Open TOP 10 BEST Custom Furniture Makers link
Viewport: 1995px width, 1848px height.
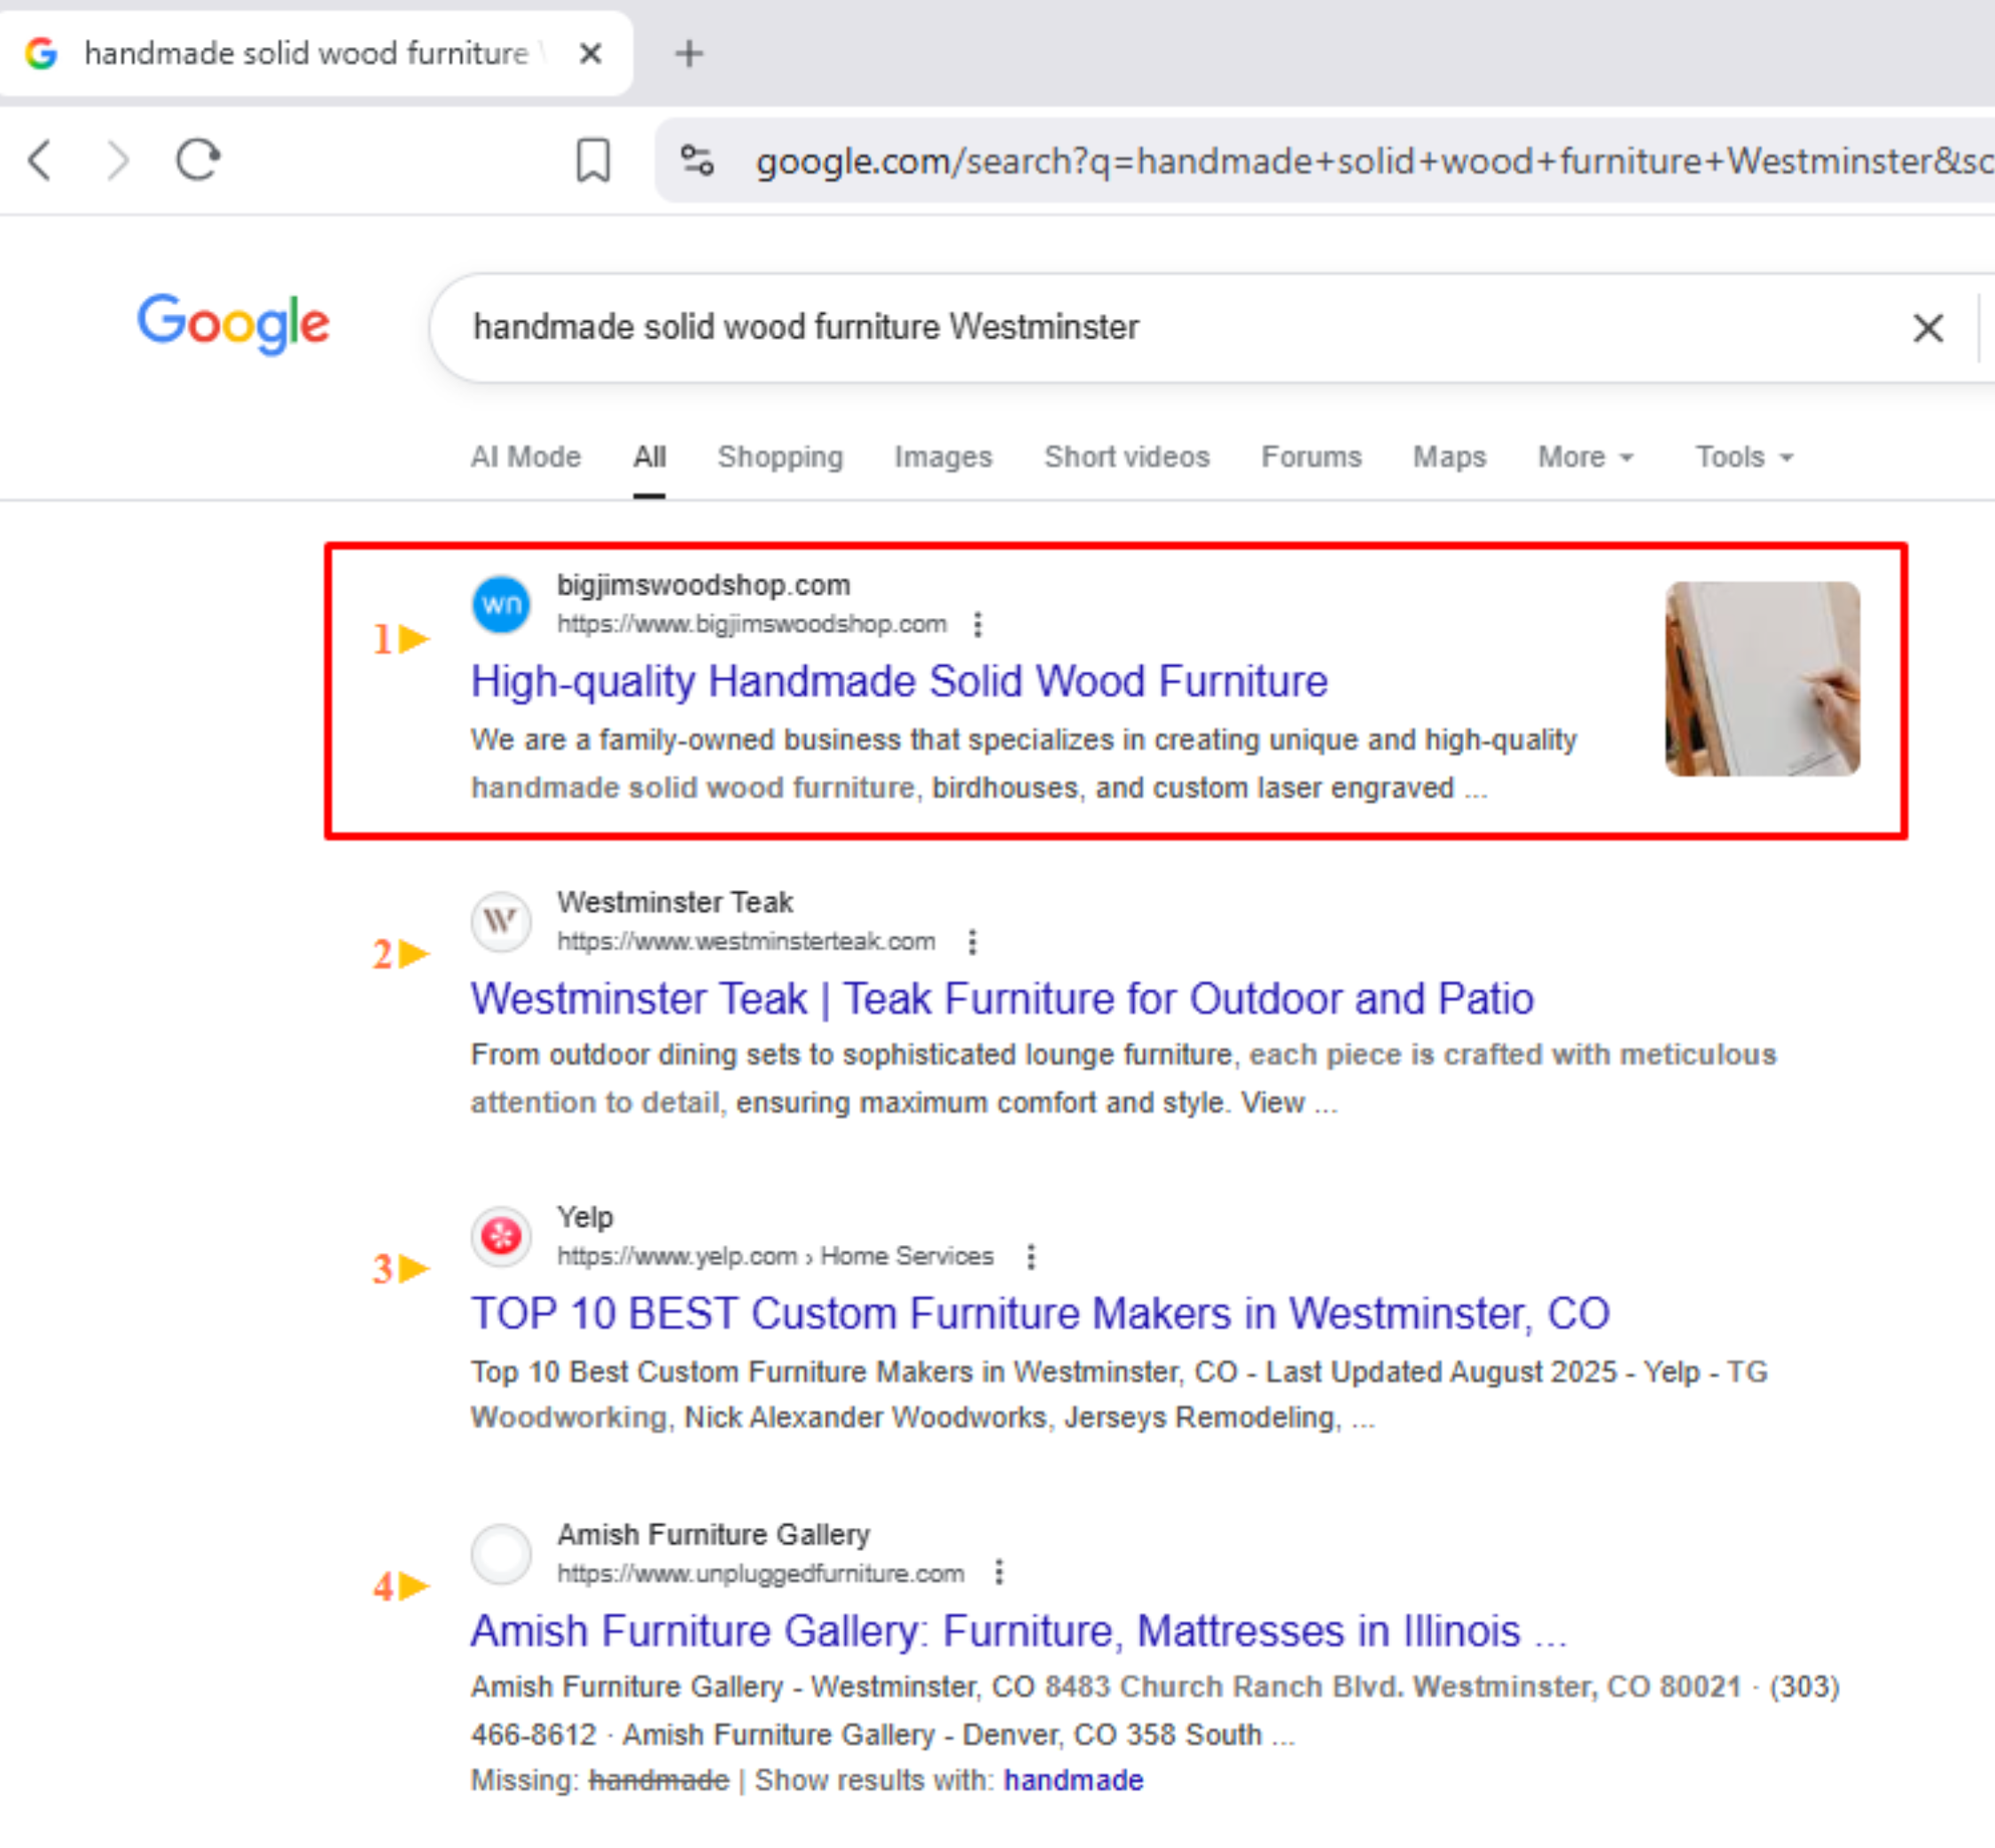[x=1040, y=1314]
